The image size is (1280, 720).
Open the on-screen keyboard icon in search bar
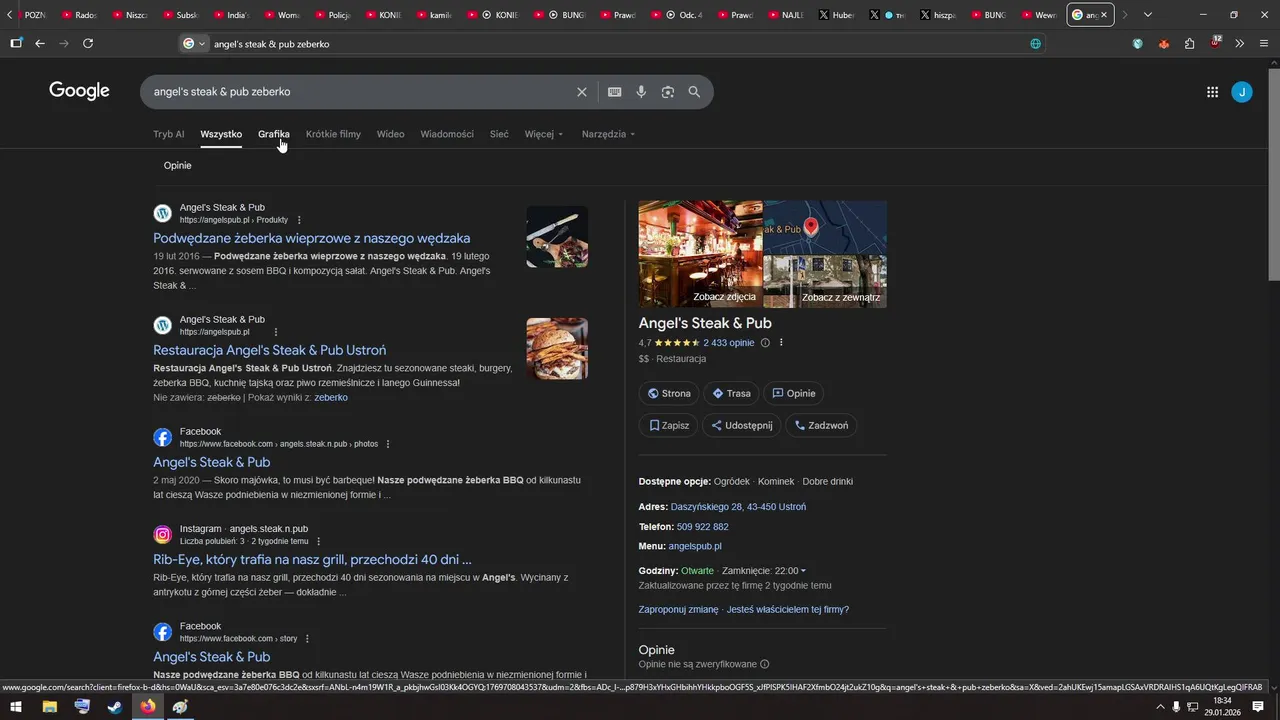(615, 92)
